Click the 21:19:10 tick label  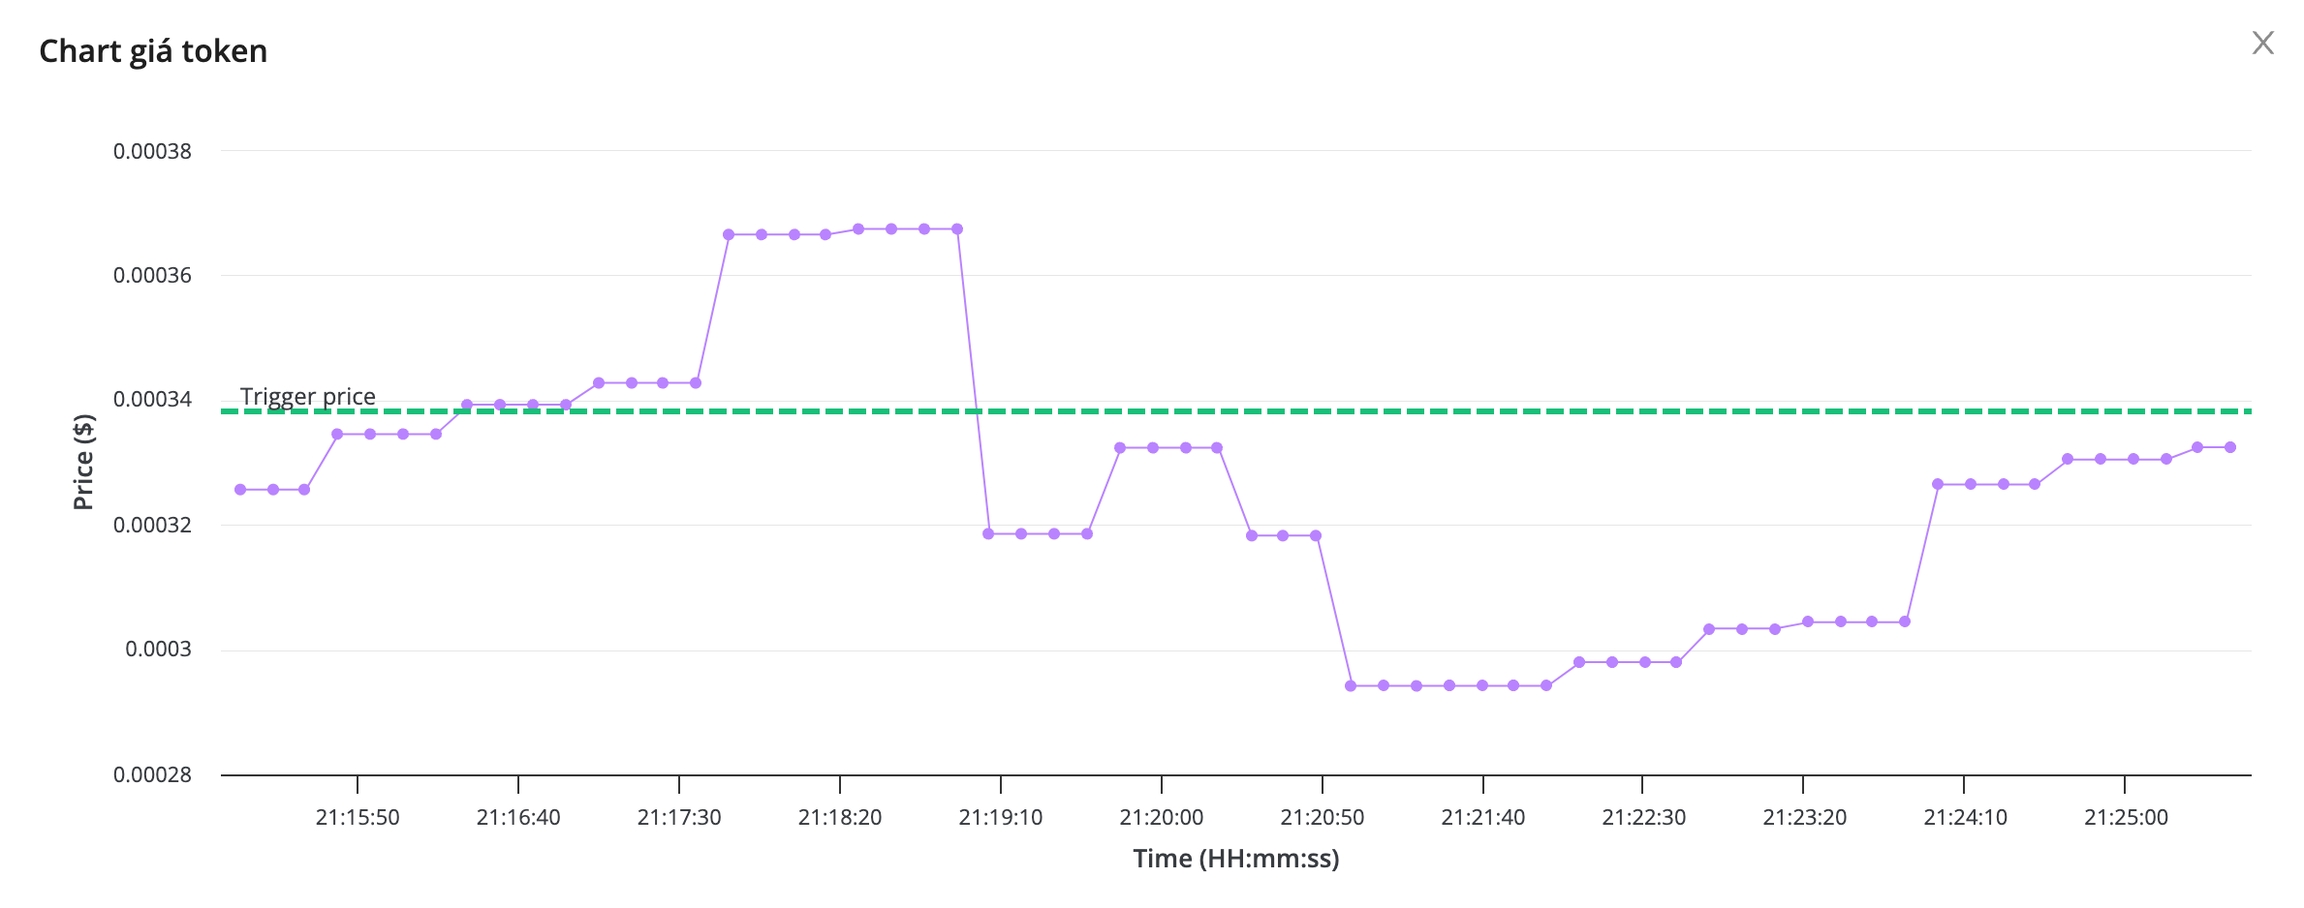pyautogui.click(x=1000, y=817)
